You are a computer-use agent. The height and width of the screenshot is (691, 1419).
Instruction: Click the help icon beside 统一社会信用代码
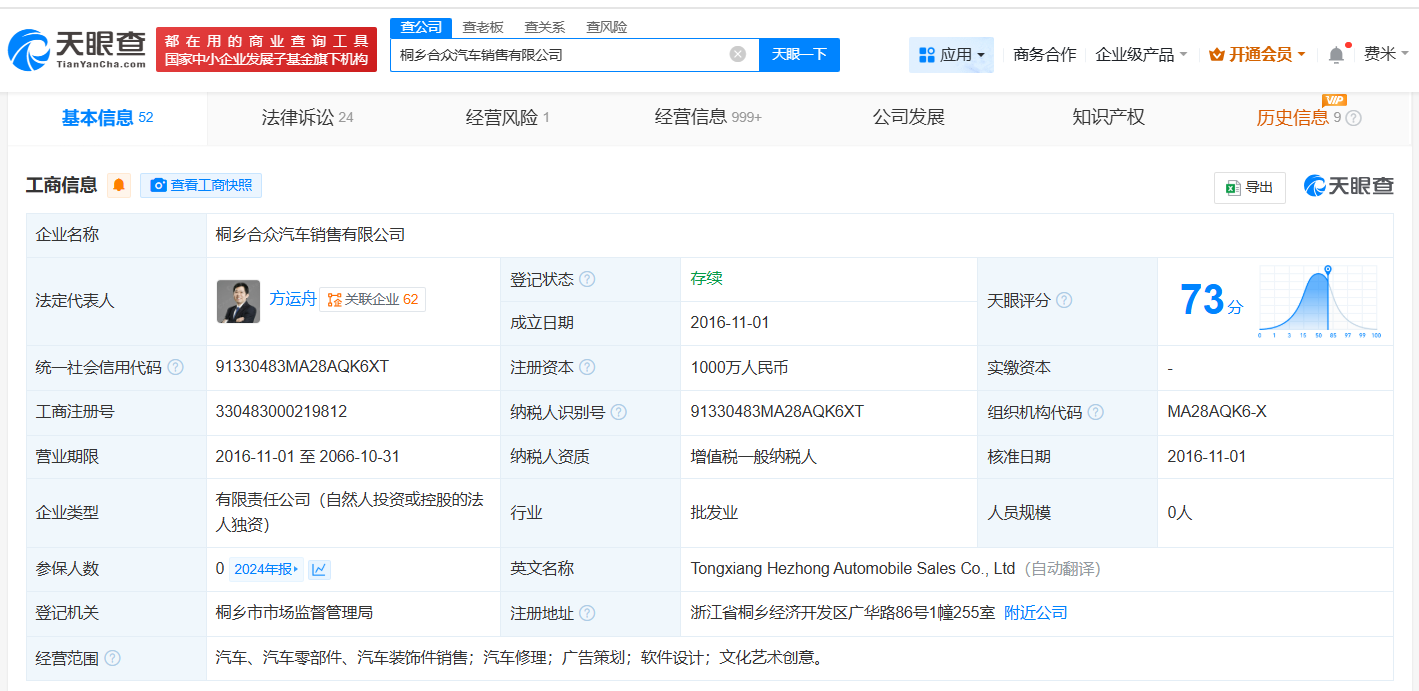[174, 367]
